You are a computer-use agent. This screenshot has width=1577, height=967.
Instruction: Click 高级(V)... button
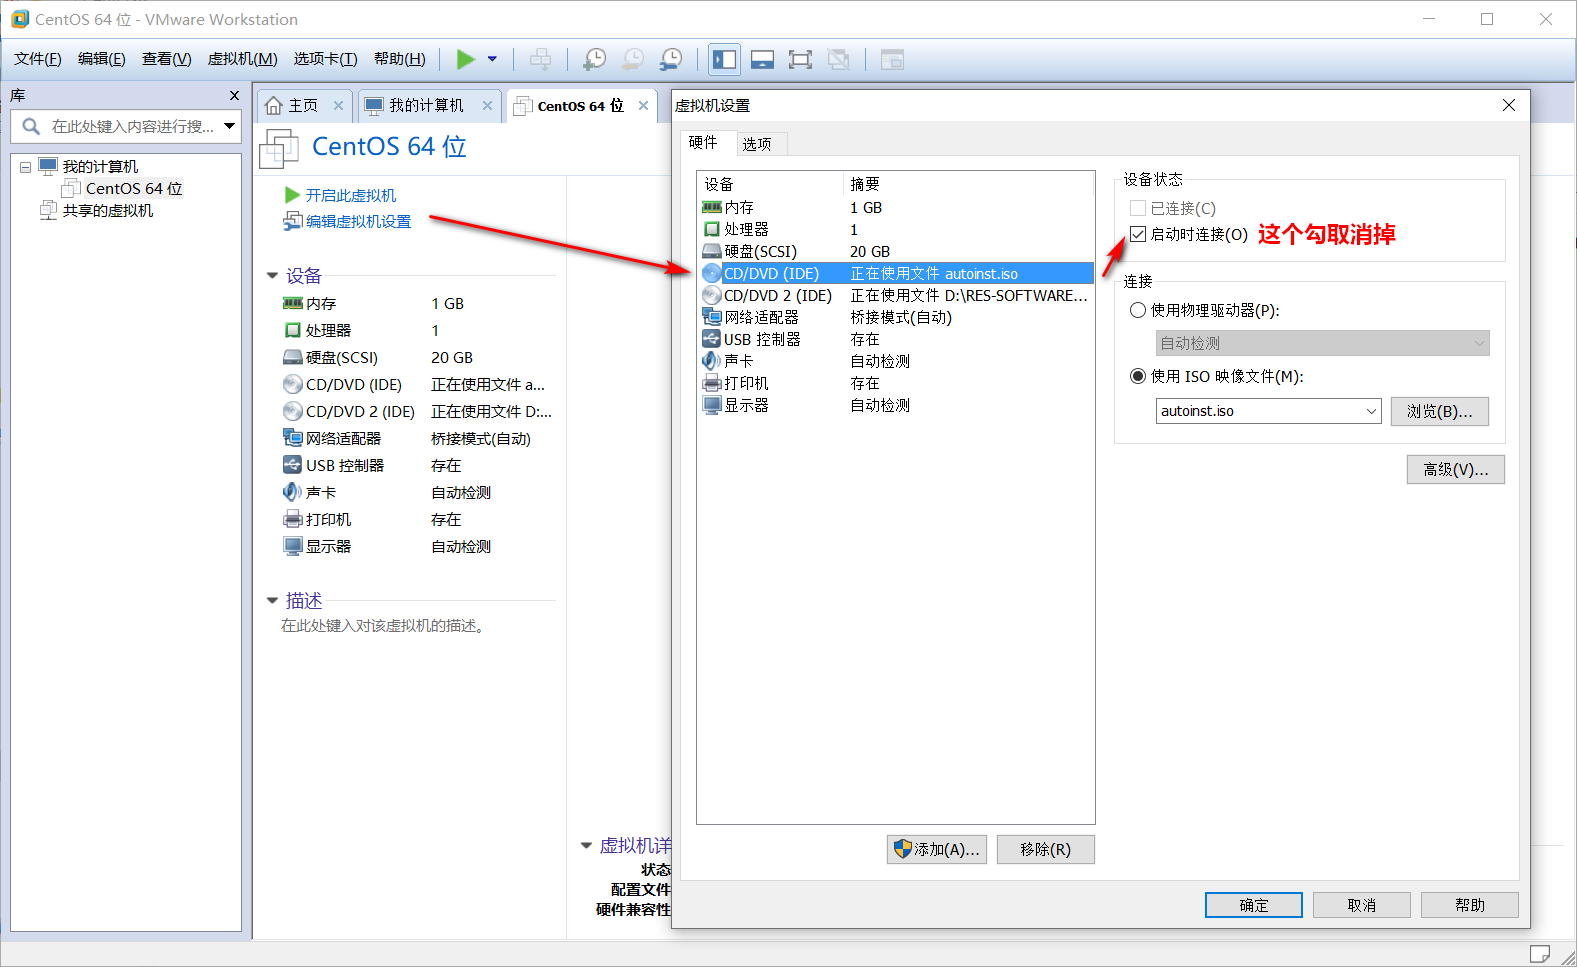1455,469
